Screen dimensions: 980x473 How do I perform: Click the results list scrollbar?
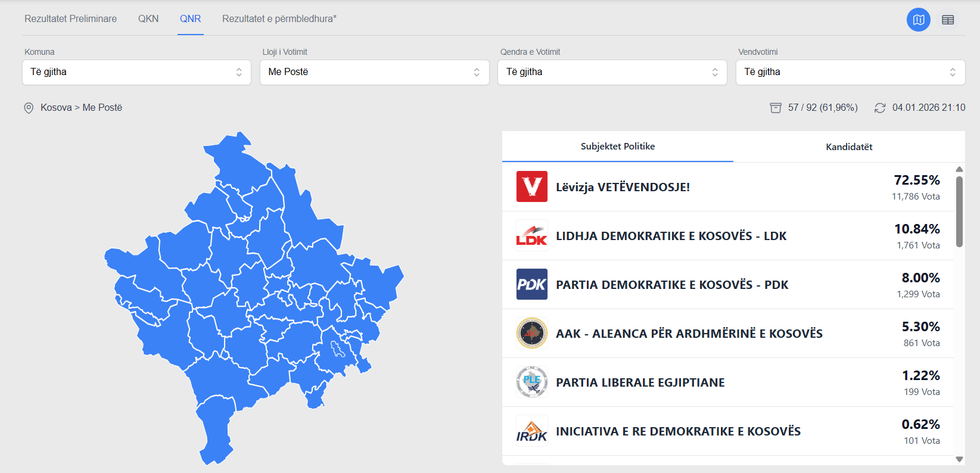pyautogui.click(x=960, y=210)
